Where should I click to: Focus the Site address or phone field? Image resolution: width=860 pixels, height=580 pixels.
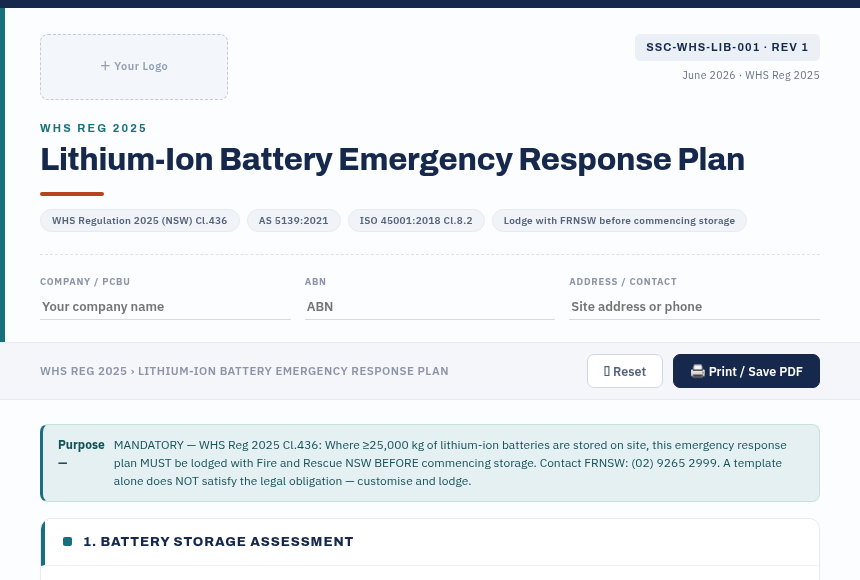coord(694,307)
